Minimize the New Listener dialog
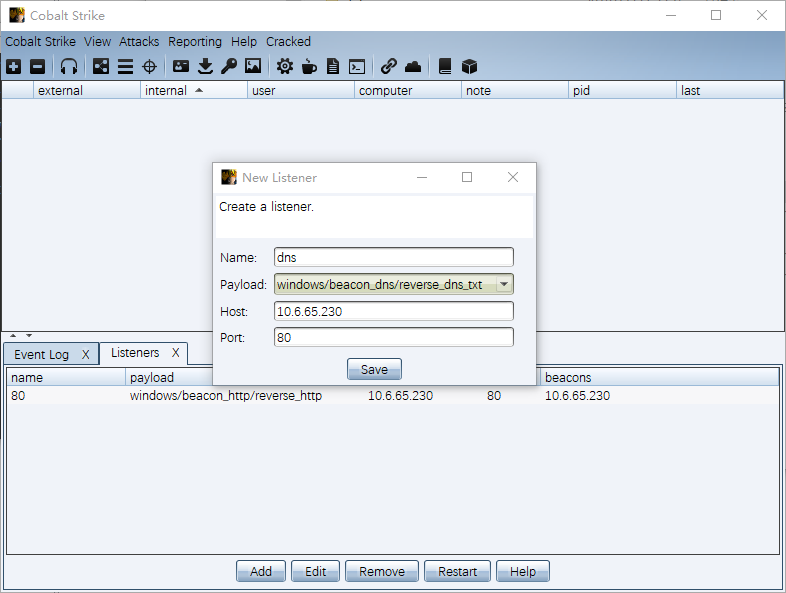 pos(422,177)
